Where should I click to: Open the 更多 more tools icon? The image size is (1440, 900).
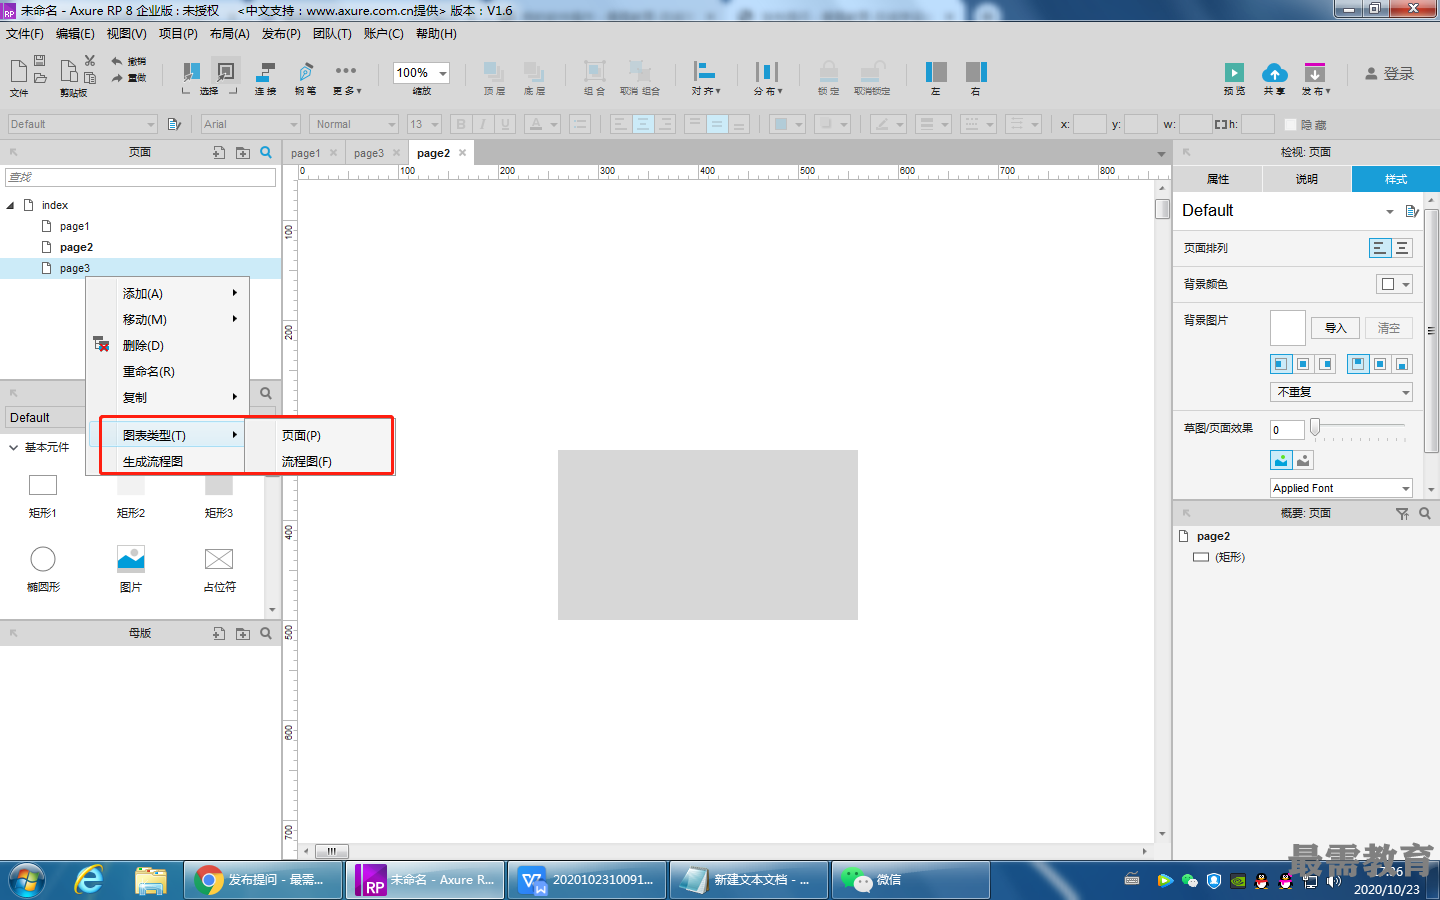point(346,71)
